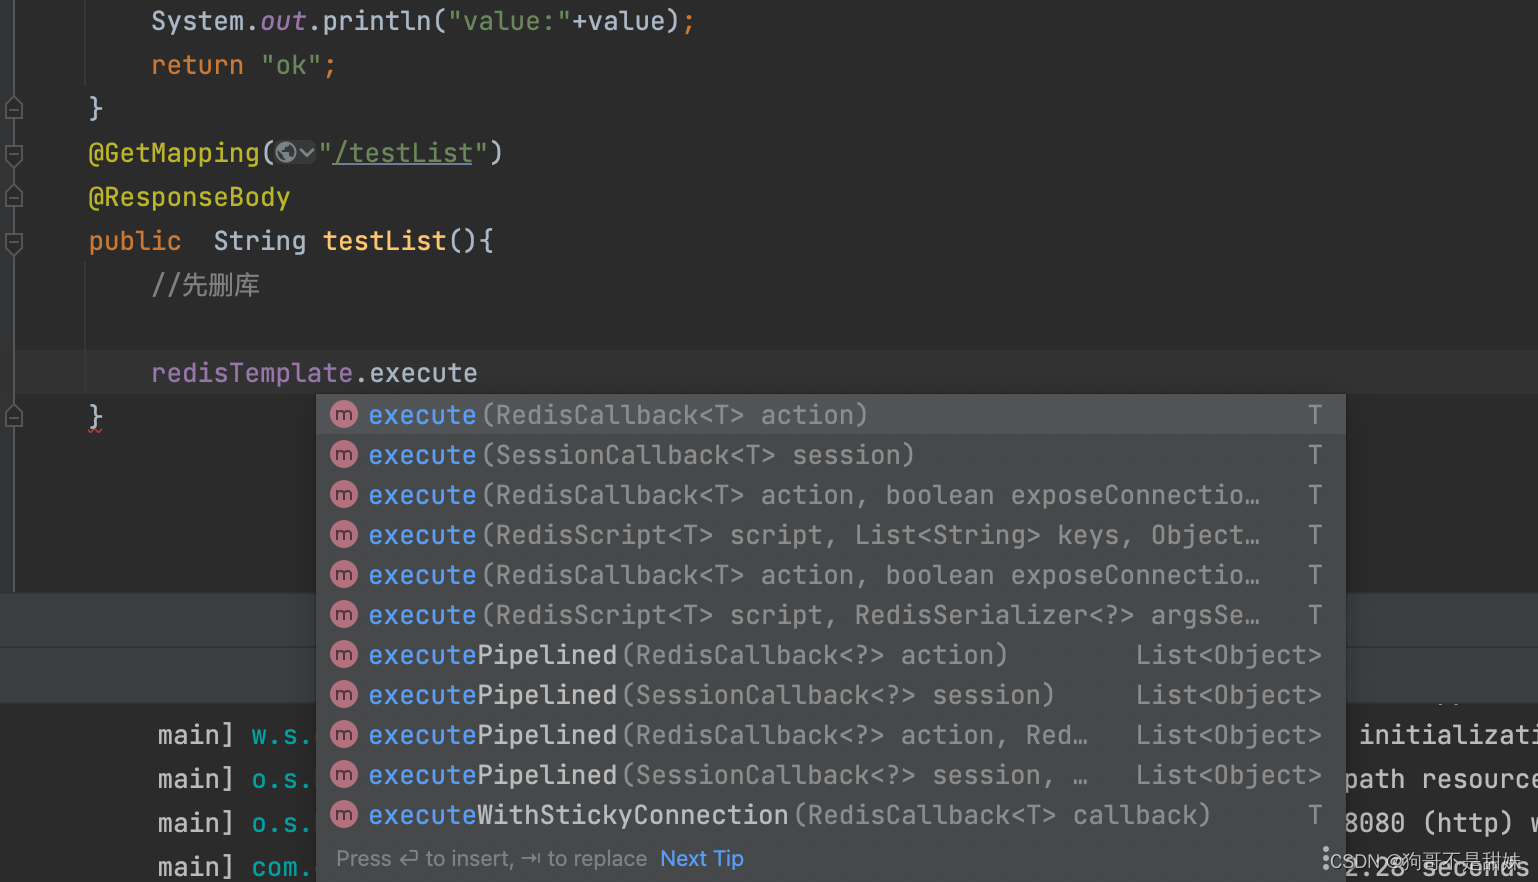Image resolution: width=1538 pixels, height=882 pixels.
Task: Click the m icon on the last executePipelined suggestion
Action: pos(344,774)
